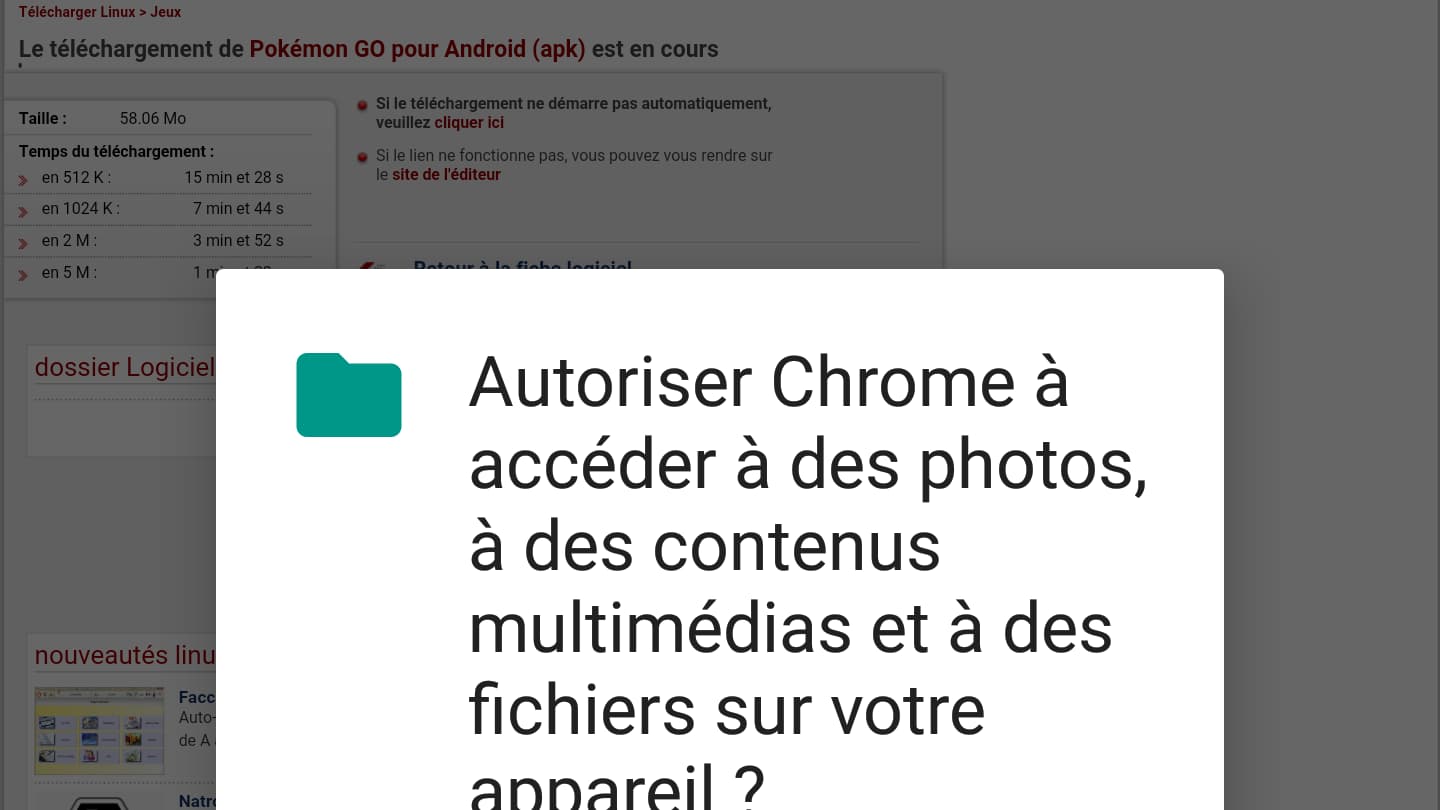1440x810 pixels.
Task: Open 'Pokémon GO pour Android (apk)' title link
Action: coord(417,49)
